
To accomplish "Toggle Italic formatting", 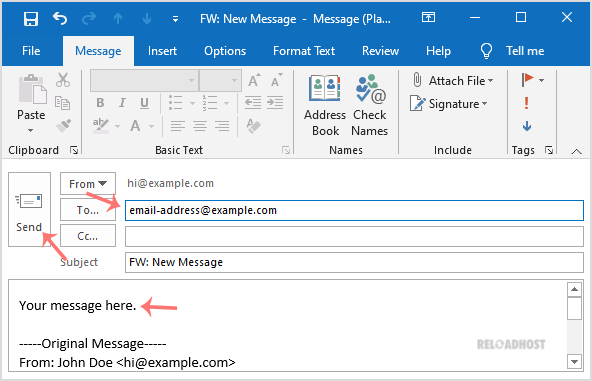I will click(x=122, y=103).
